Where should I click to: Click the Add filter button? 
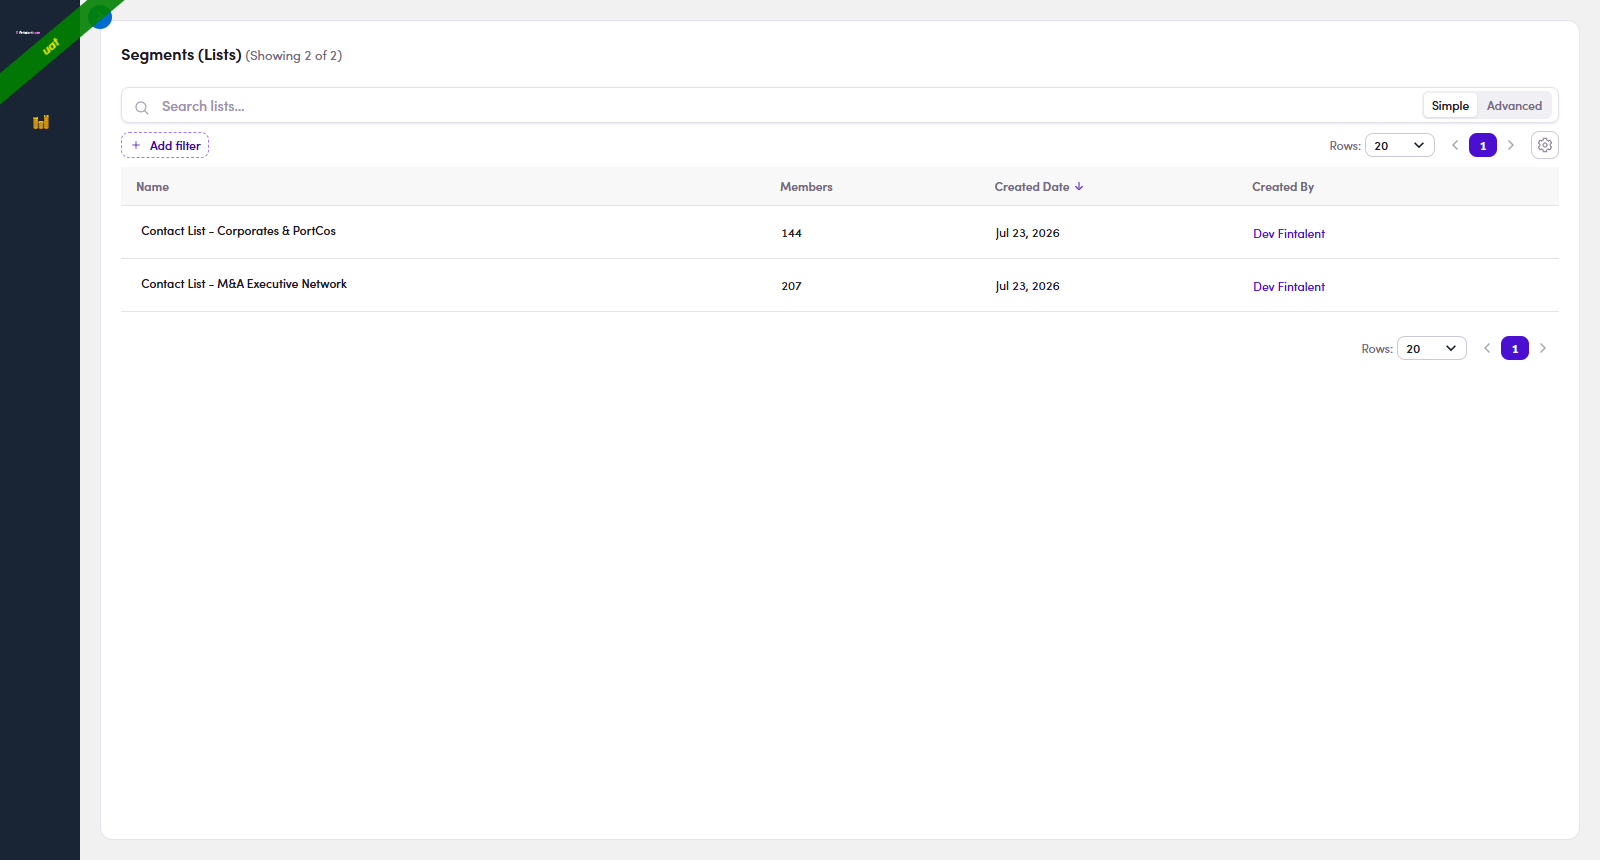(165, 145)
